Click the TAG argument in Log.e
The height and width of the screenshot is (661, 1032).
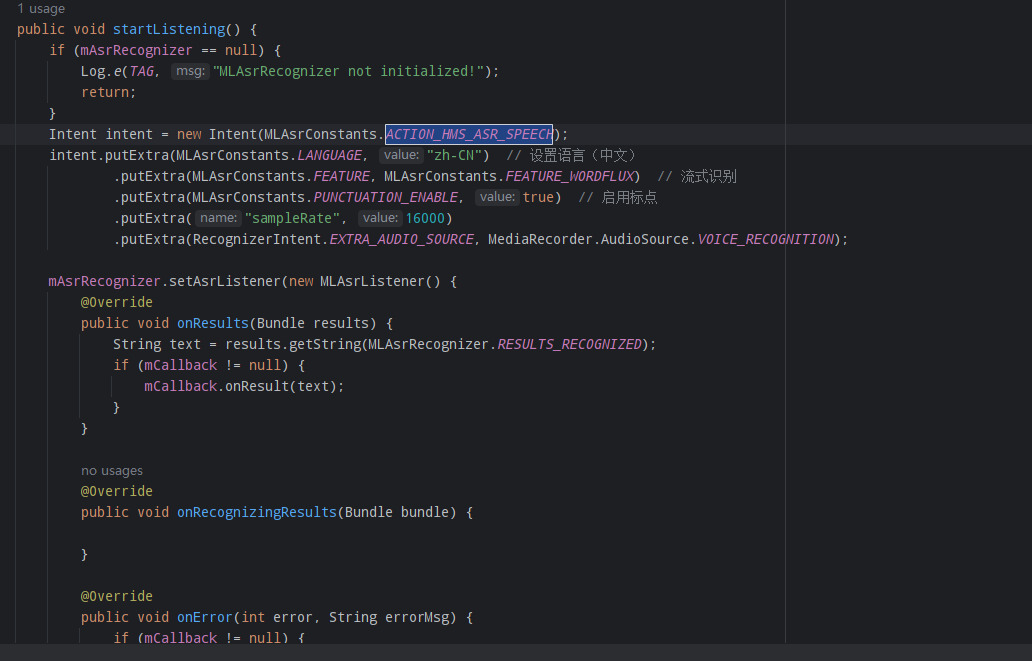coord(142,71)
